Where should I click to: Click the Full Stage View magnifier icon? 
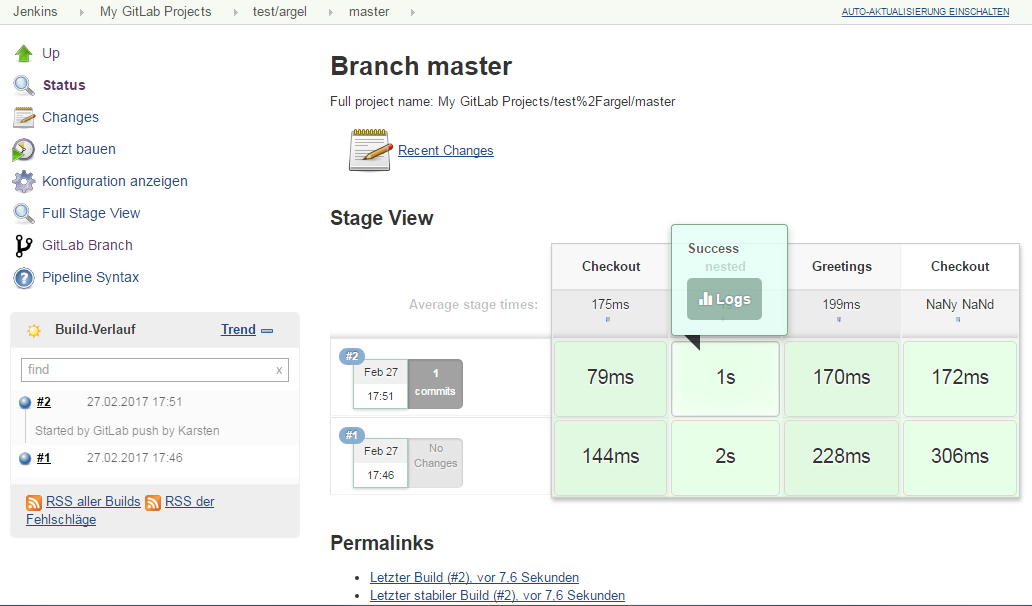coord(24,214)
